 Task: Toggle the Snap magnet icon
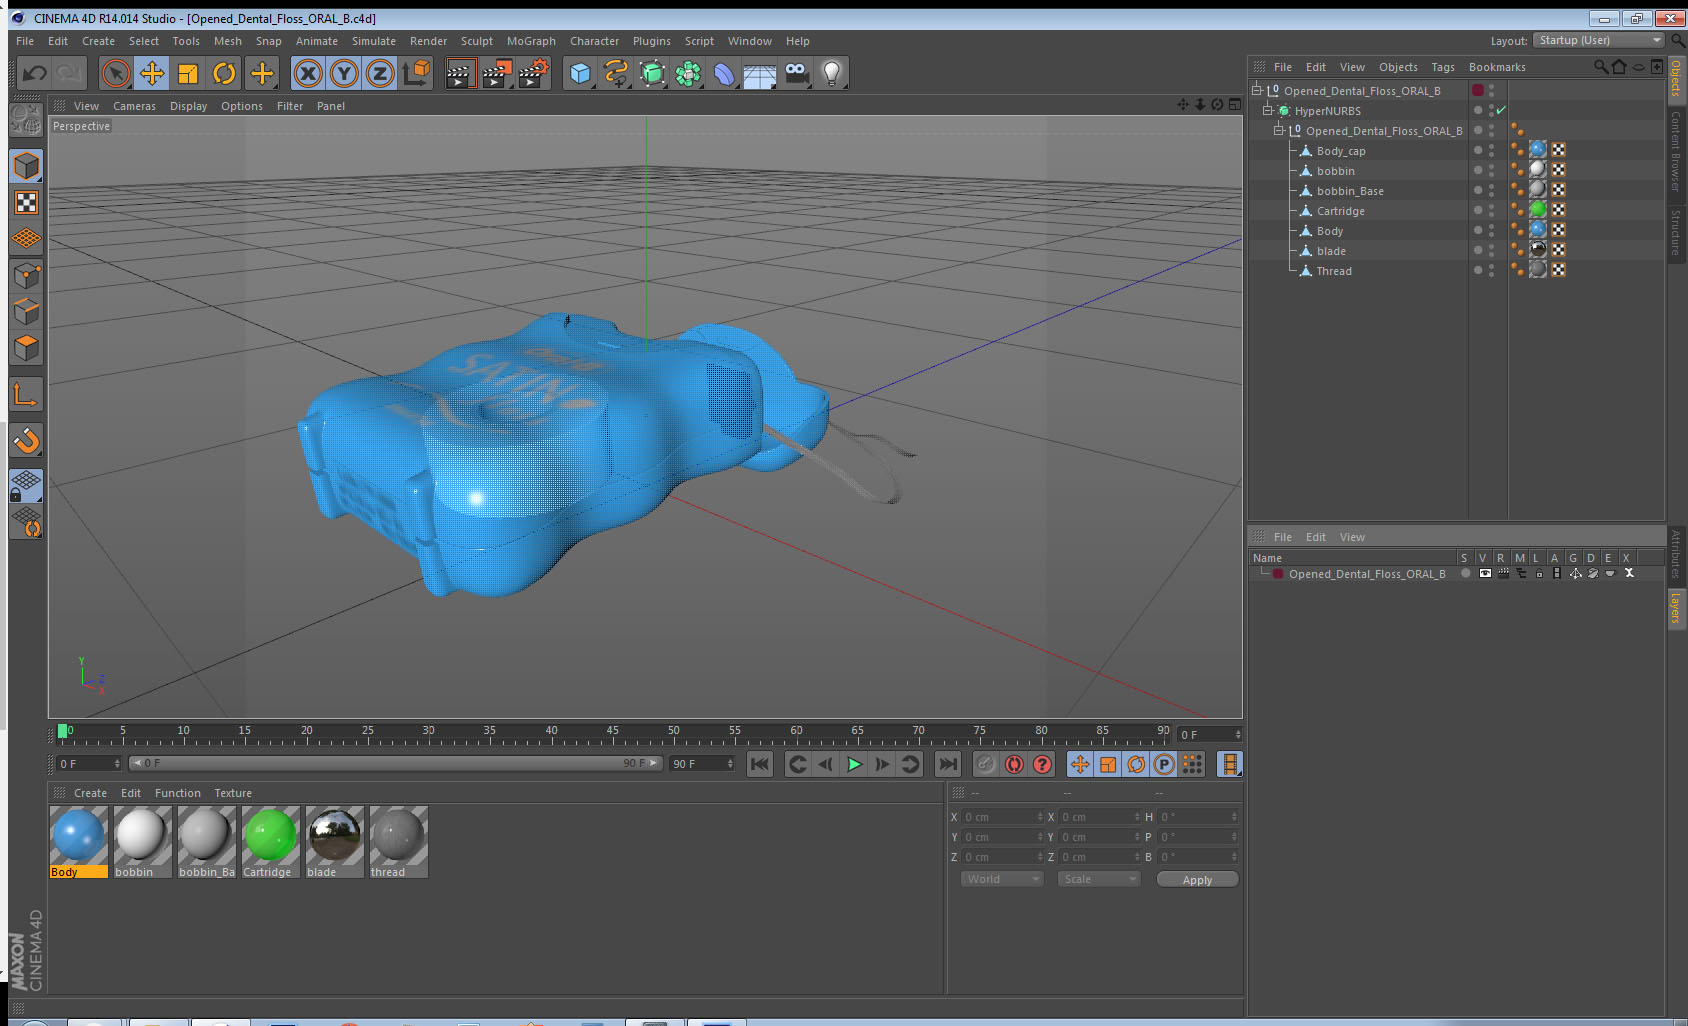(x=27, y=440)
